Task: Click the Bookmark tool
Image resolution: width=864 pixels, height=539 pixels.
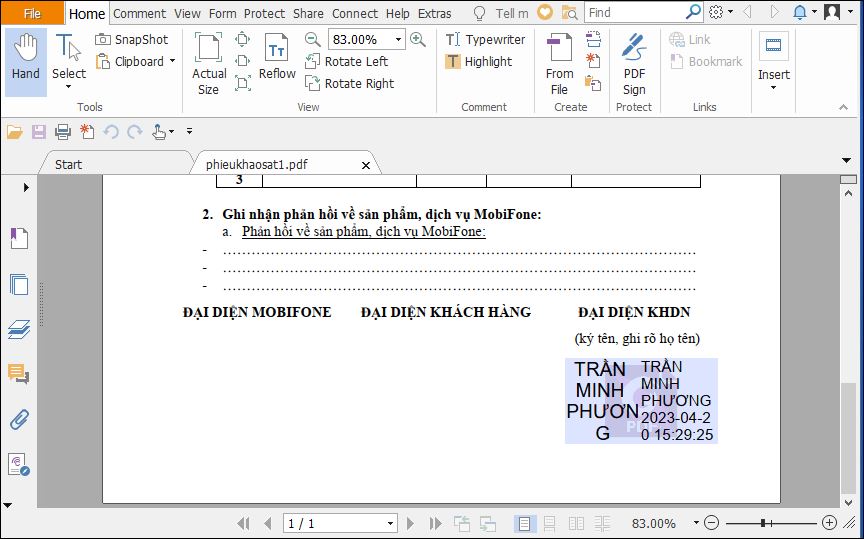Action: click(706, 62)
